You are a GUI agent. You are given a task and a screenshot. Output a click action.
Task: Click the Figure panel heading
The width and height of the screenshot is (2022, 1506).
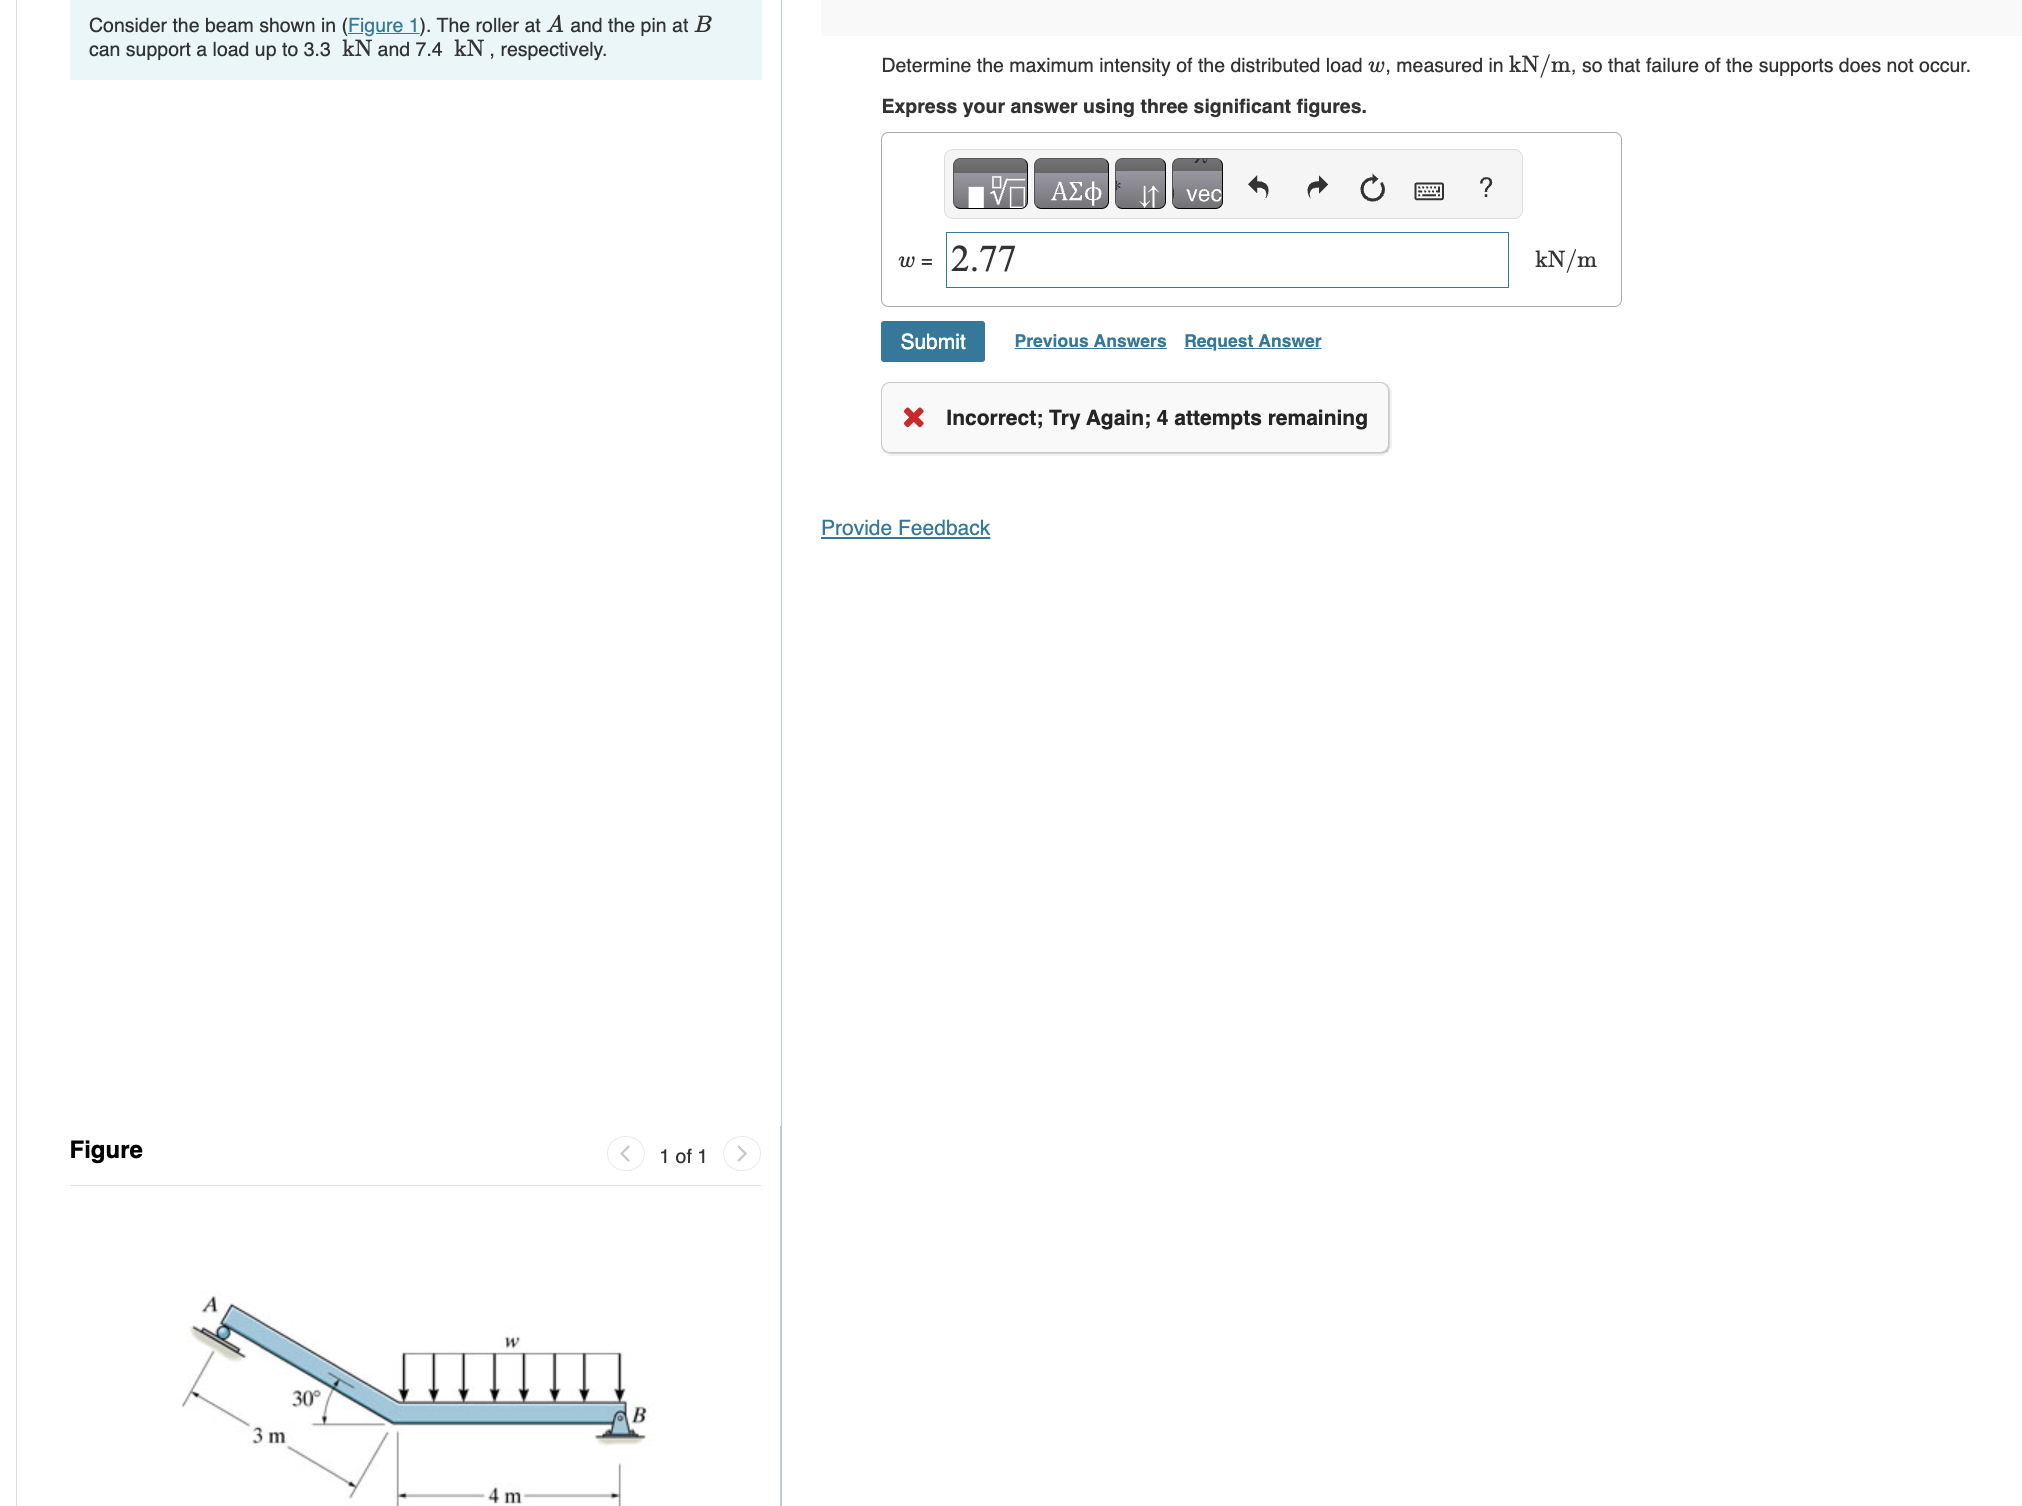[x=106, y=1150]
